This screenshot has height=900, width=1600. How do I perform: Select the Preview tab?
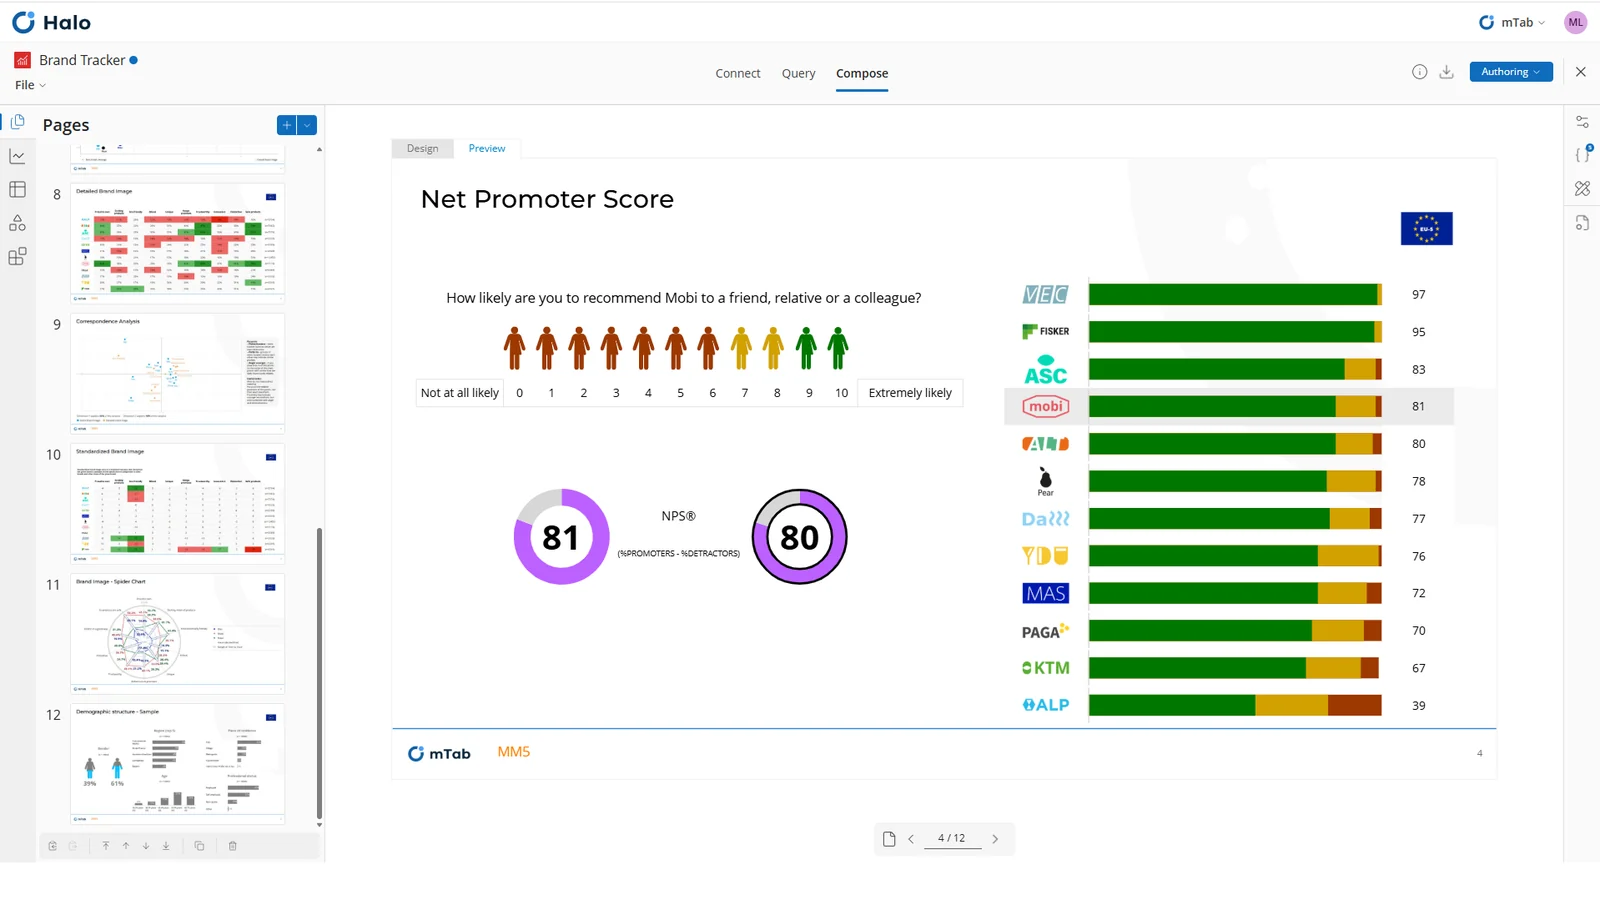pos(487,148)
